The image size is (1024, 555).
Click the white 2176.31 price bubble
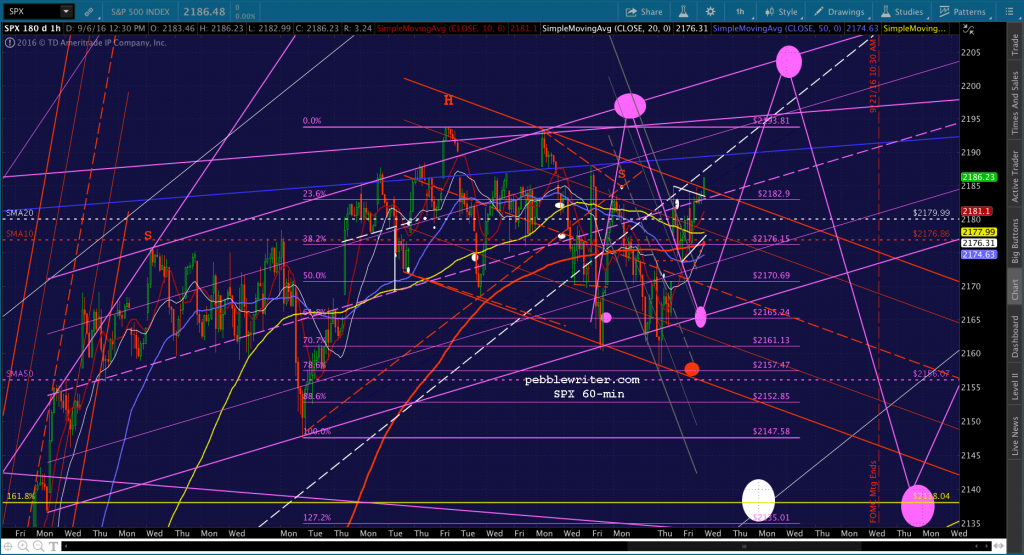tap(978, 243)
